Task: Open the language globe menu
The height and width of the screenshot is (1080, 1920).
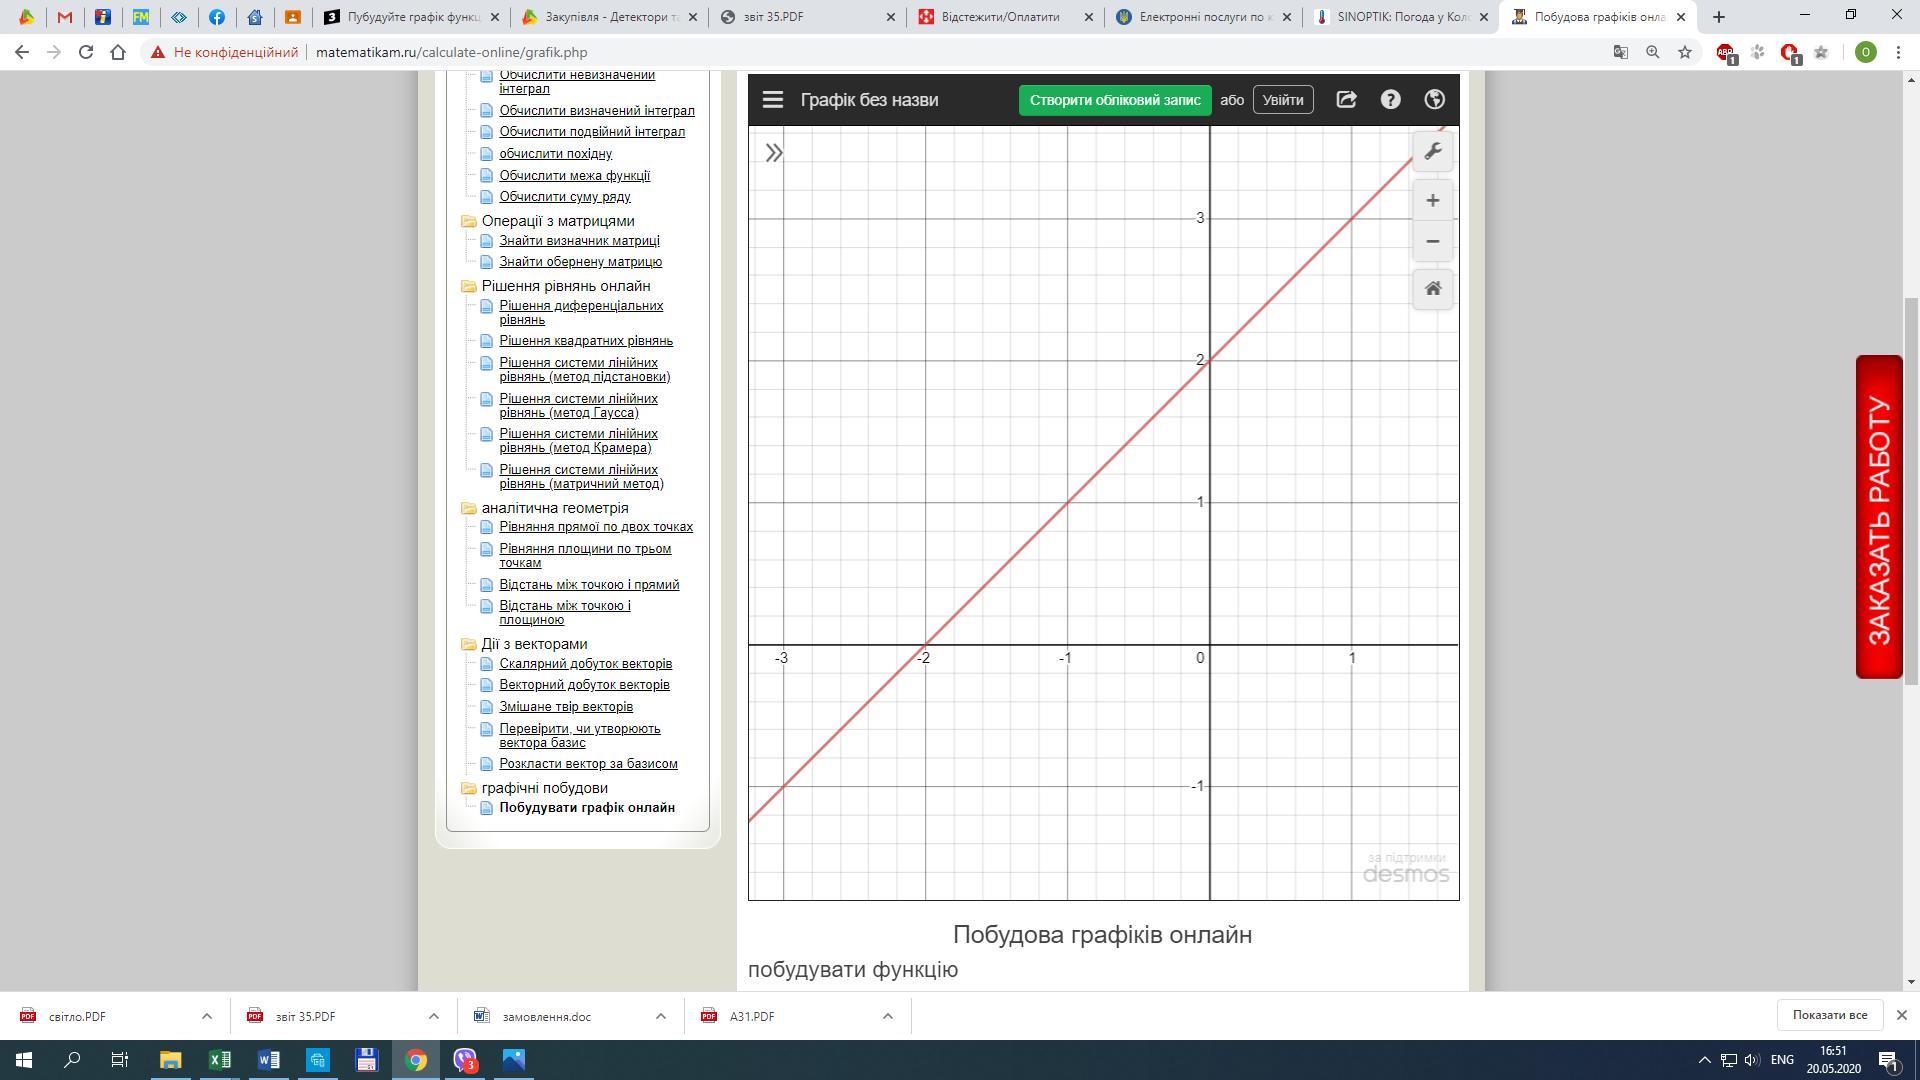Action: pyautogui.click(x=1434, y=100)
